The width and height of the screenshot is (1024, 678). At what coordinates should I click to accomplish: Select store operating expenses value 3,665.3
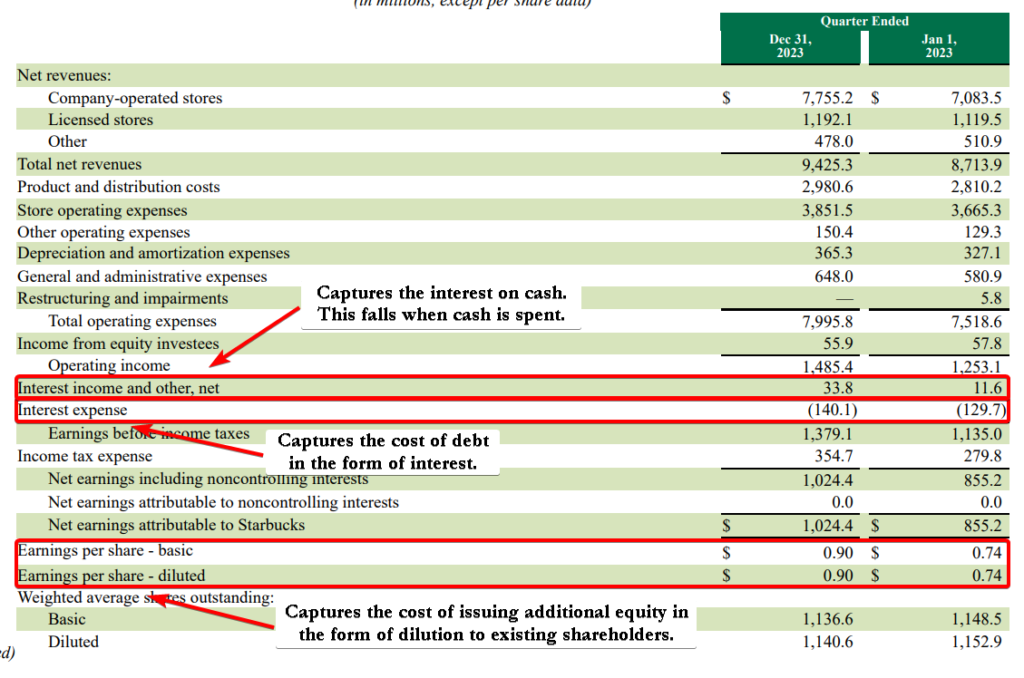click(x=976, y=210)
